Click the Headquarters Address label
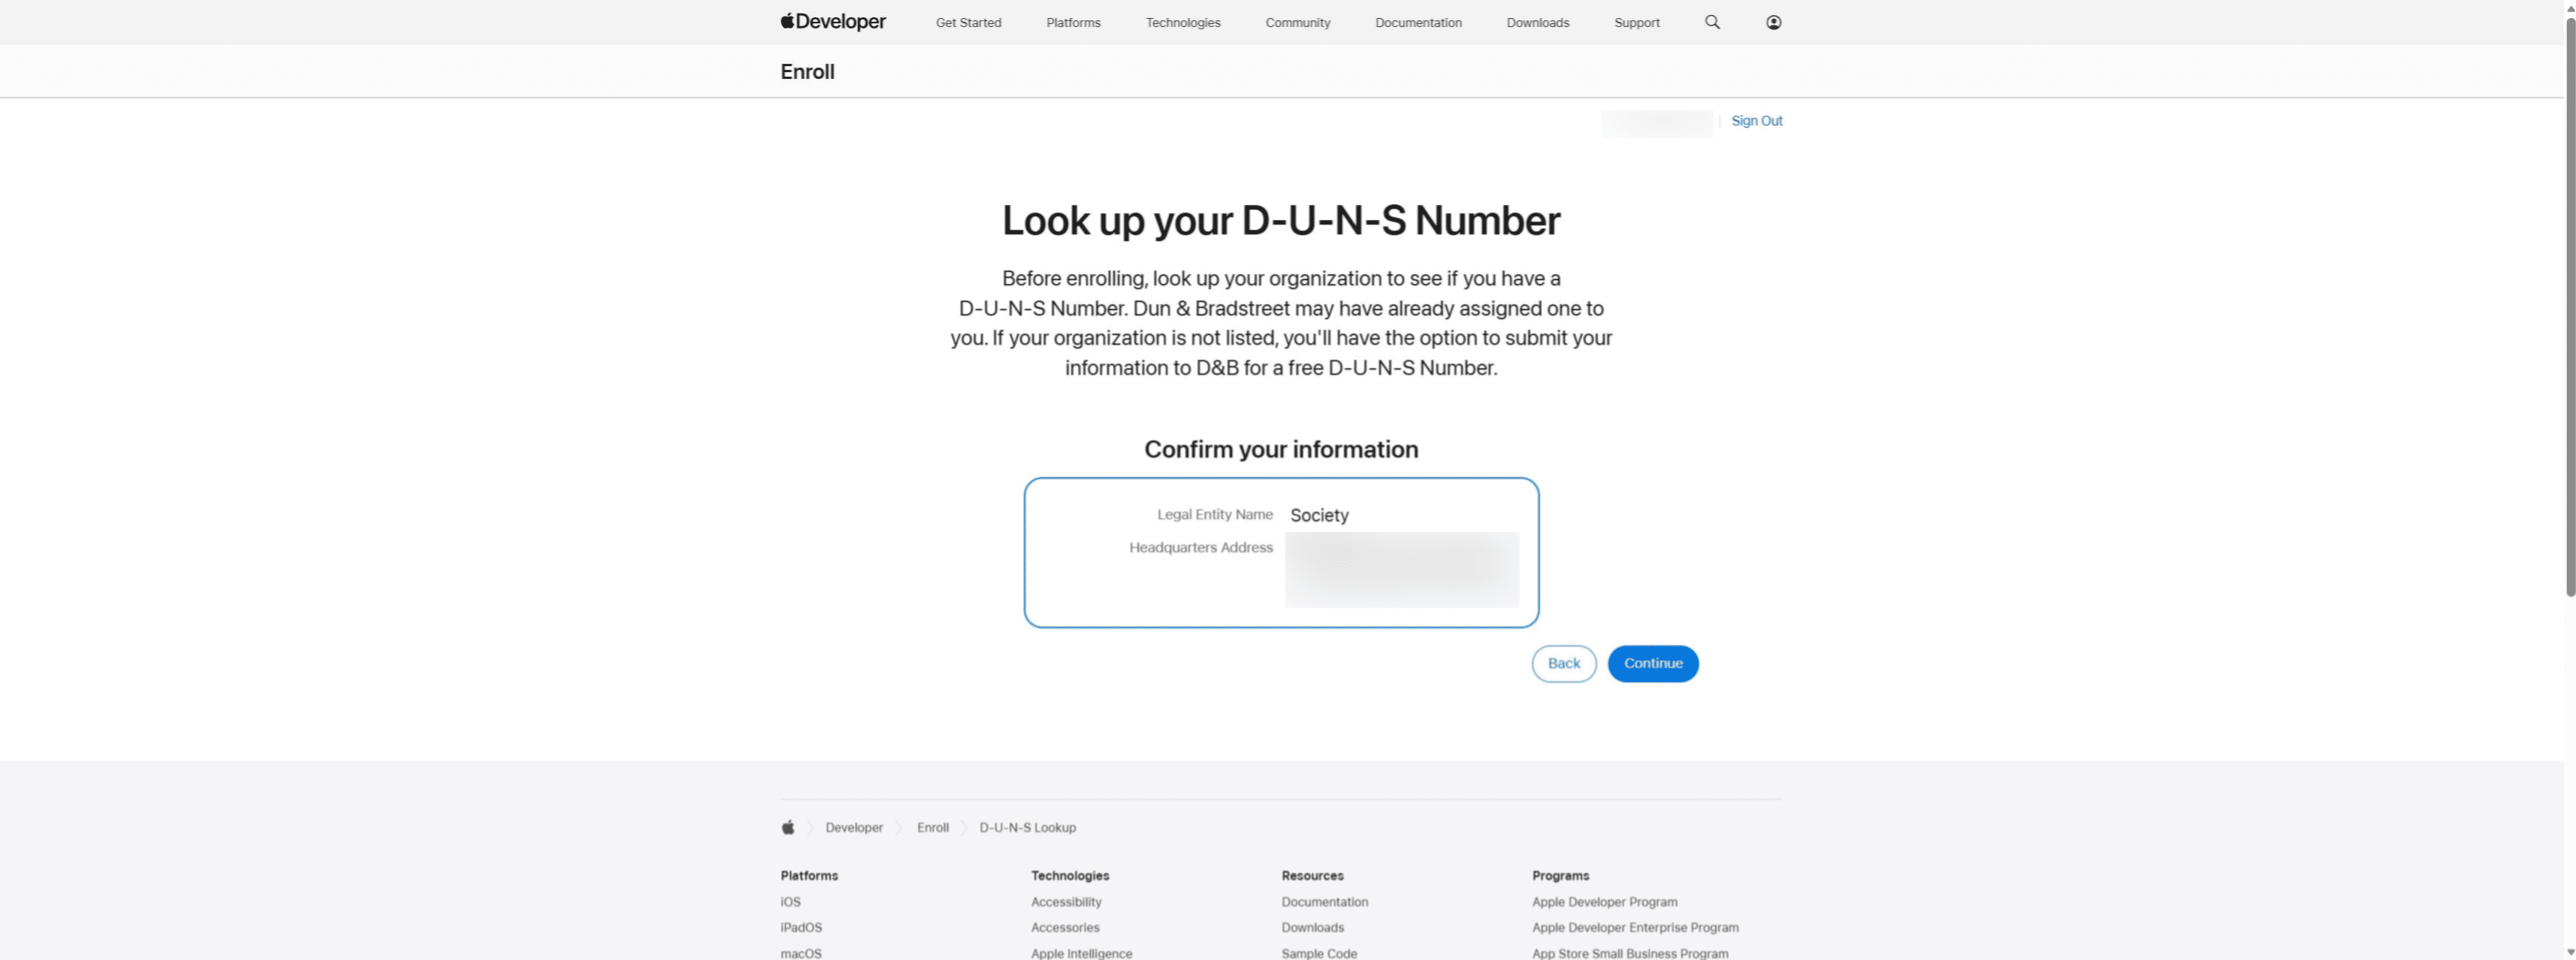 click(1200, 547)
